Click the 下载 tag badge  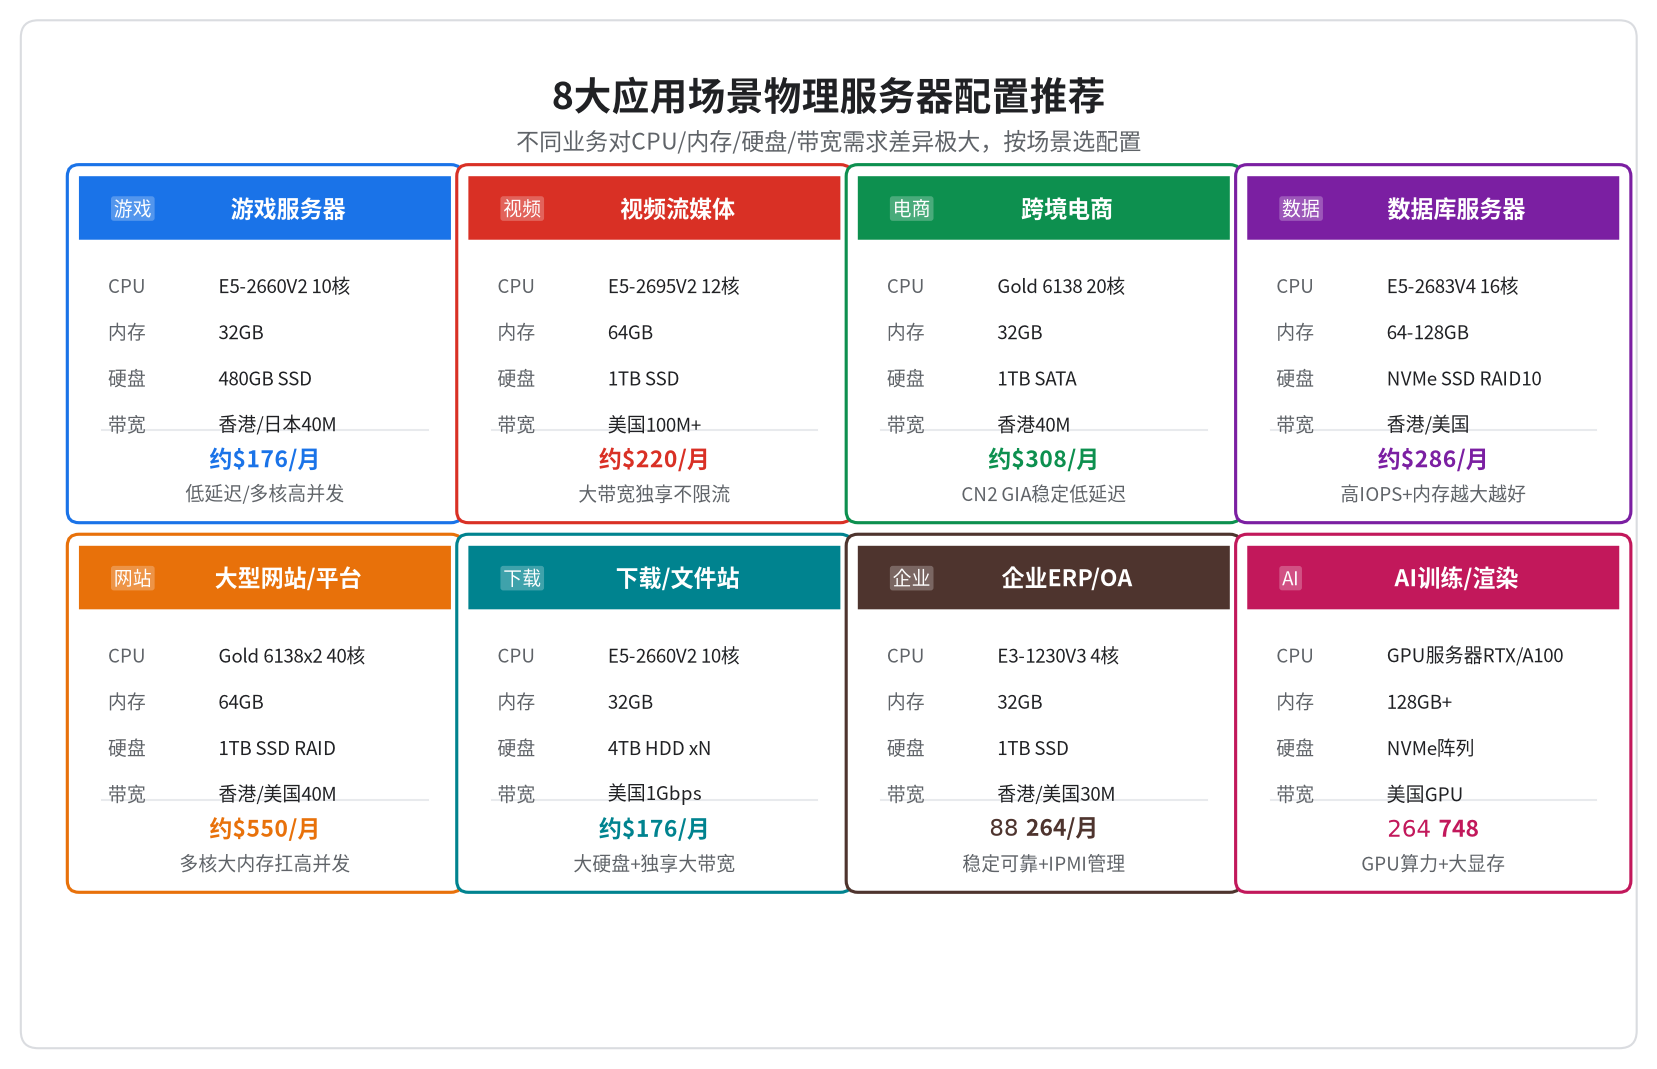tap(522, 578)
